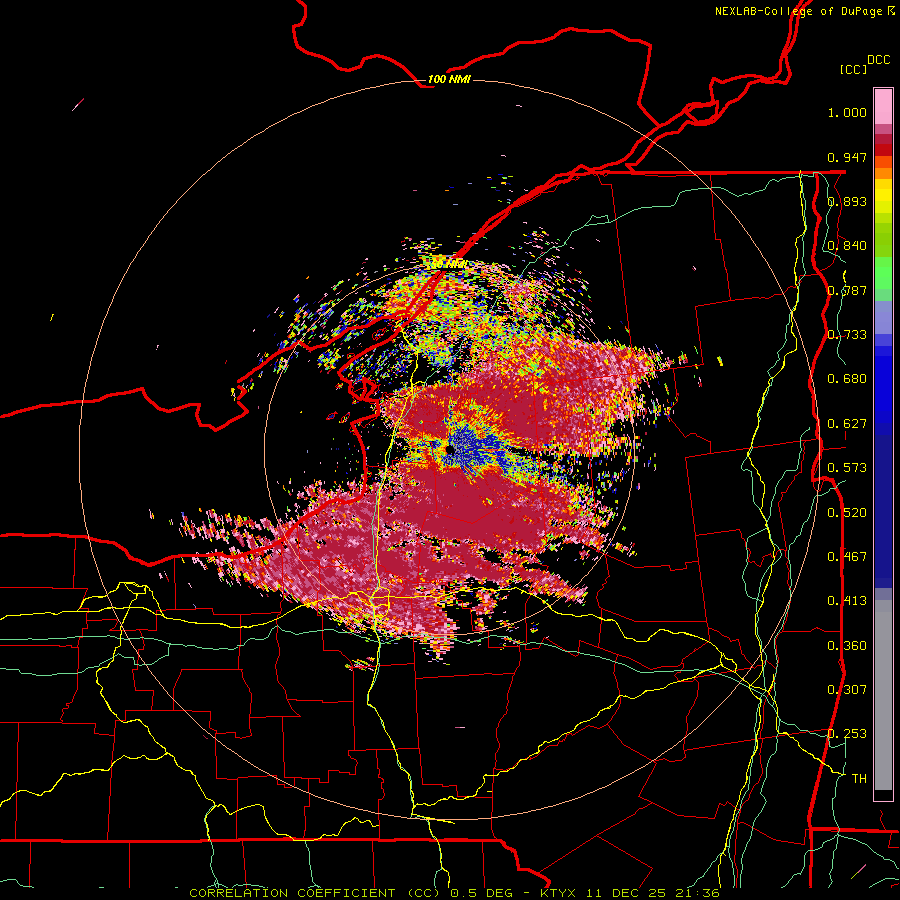
Task: Pick the 0.787 scale value
Action: click(847, 290)
